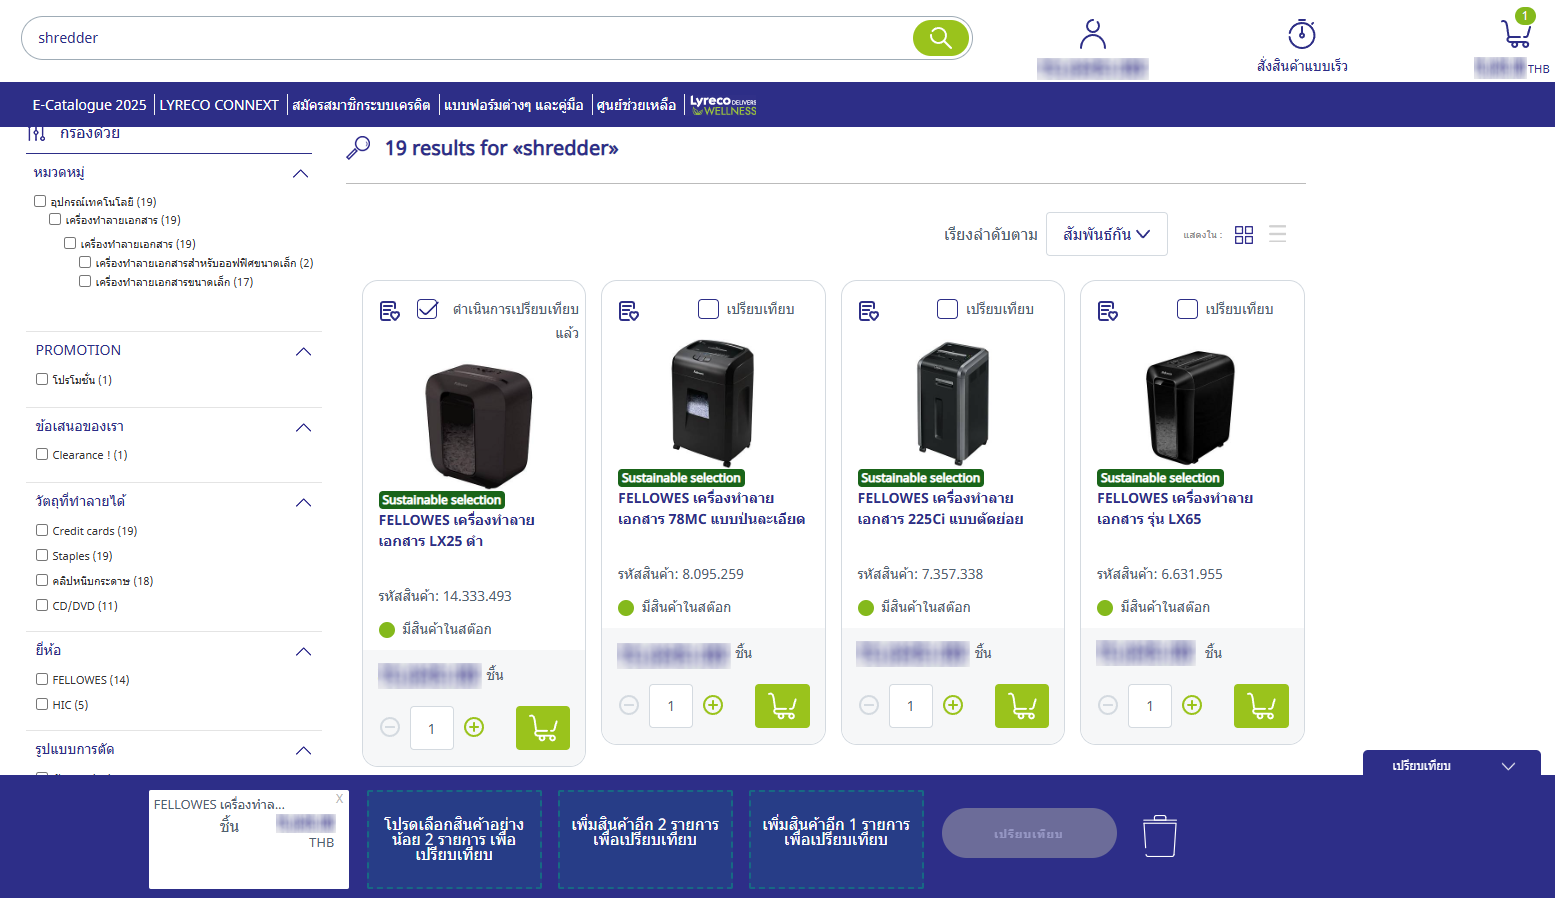1555x898 pixels.
Task: Open FELLOWES LX65 product title link
Action: [x=1174, y=508]
